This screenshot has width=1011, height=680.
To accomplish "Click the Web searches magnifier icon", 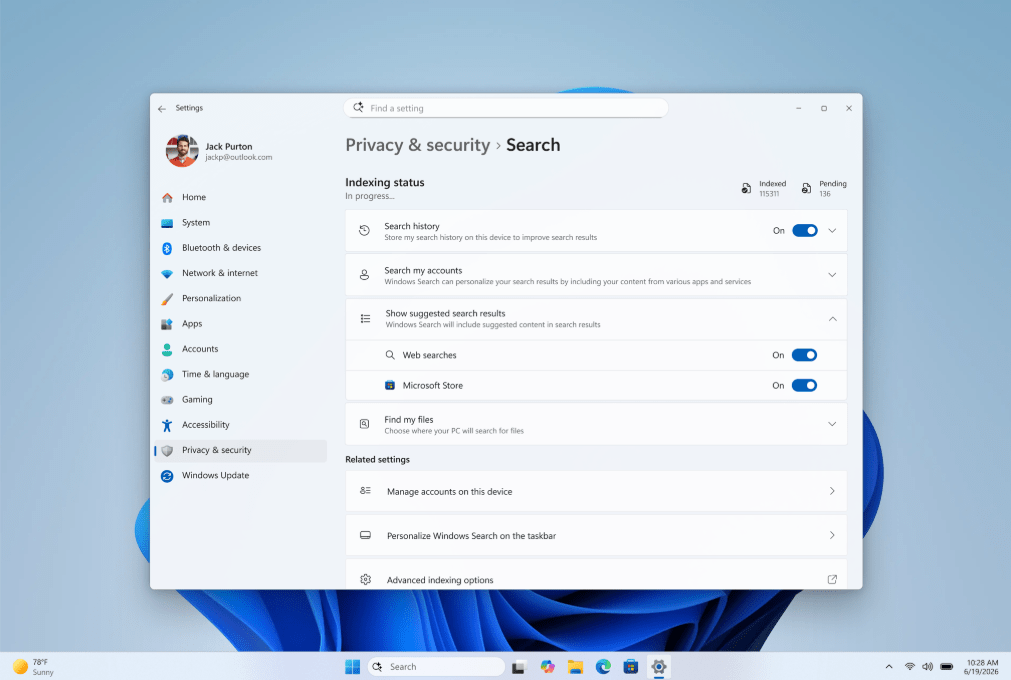I will (390, 355).
